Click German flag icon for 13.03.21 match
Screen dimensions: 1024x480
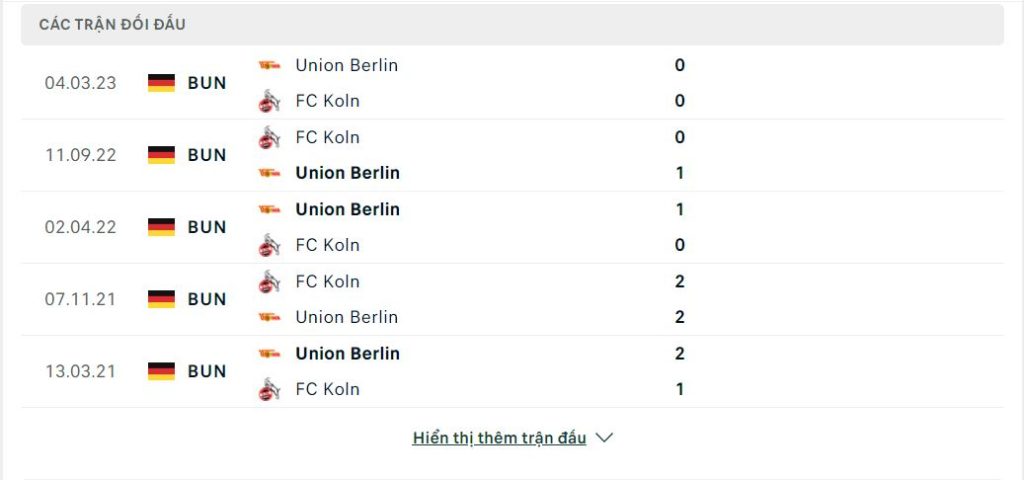161,371
